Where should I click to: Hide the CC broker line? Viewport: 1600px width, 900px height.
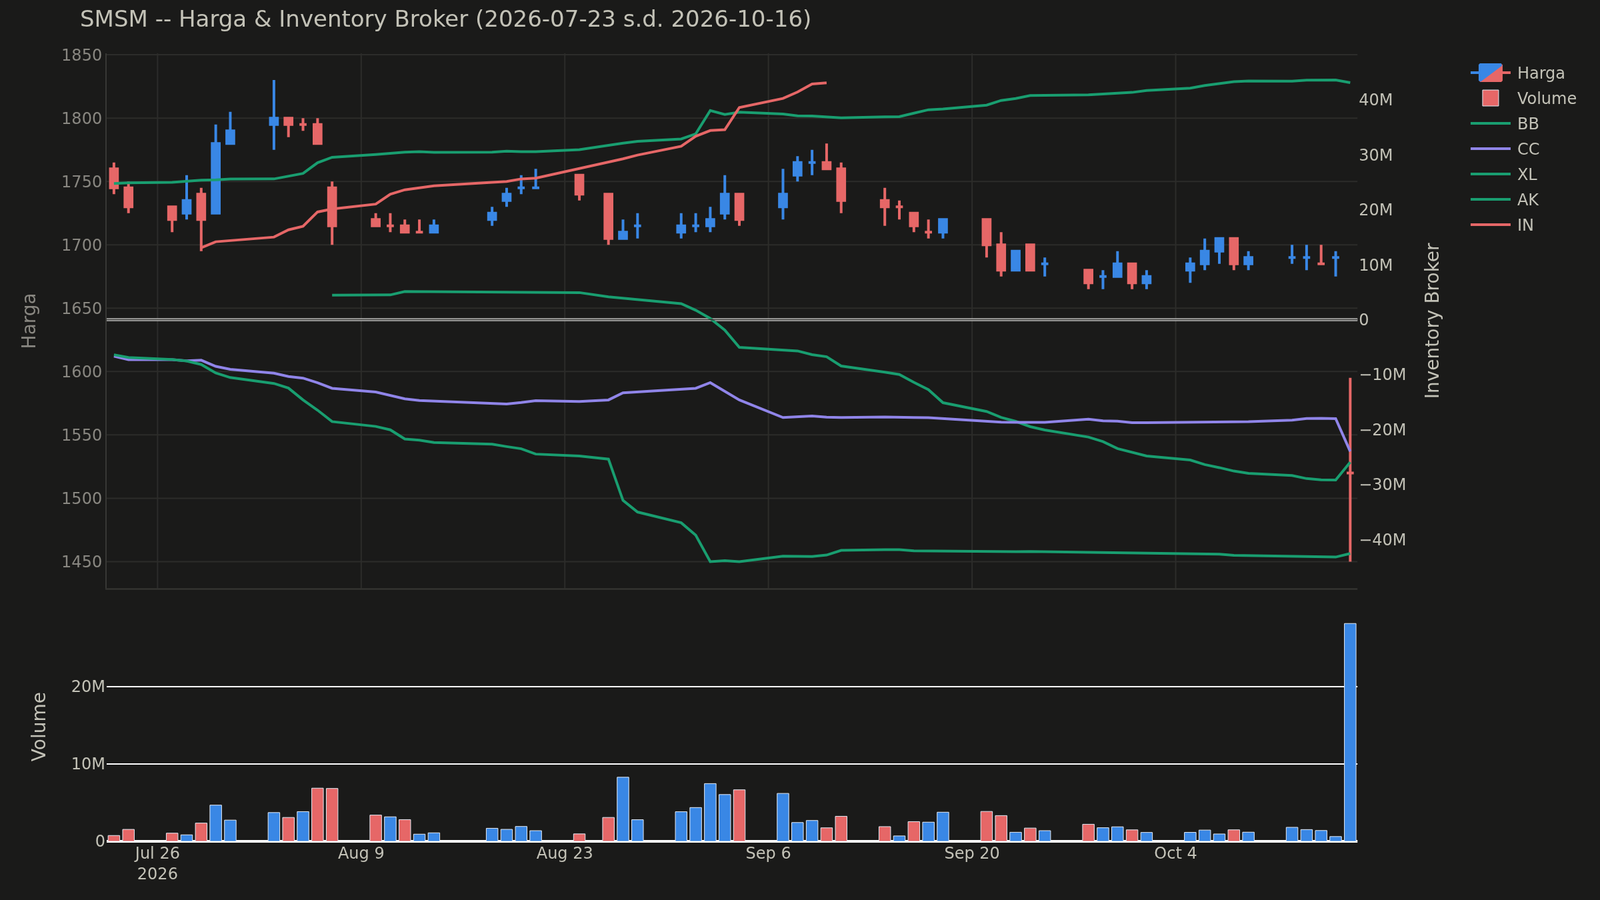tap(1505, 149)
